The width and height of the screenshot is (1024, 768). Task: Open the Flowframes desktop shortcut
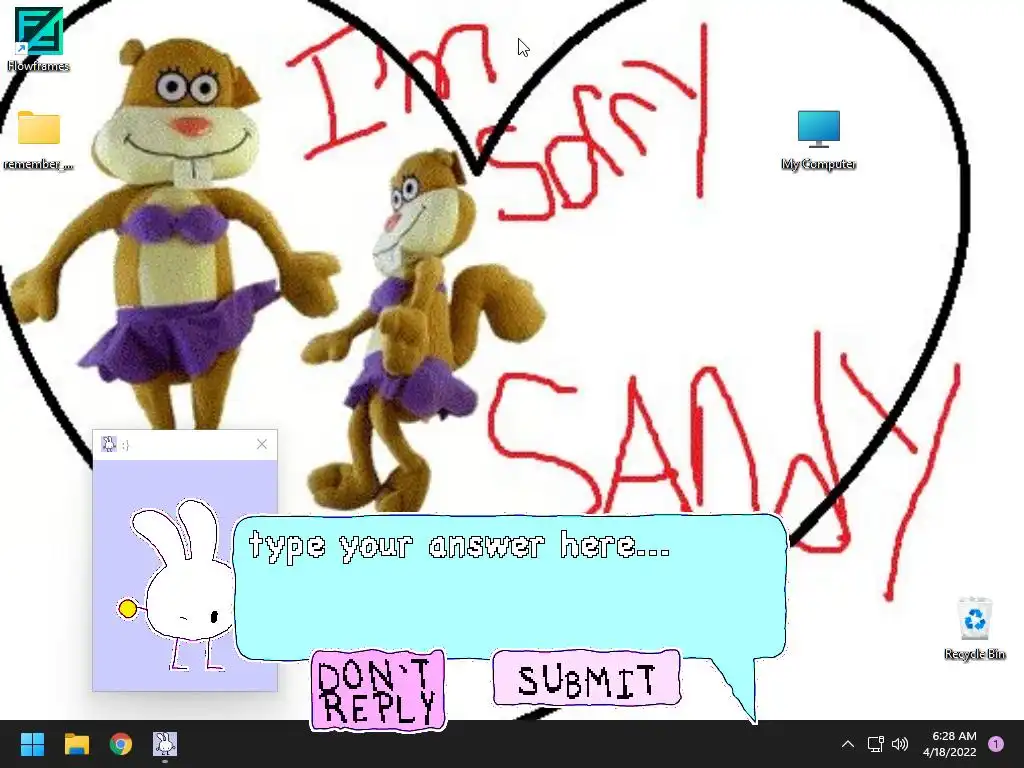(x=39, y=39)
